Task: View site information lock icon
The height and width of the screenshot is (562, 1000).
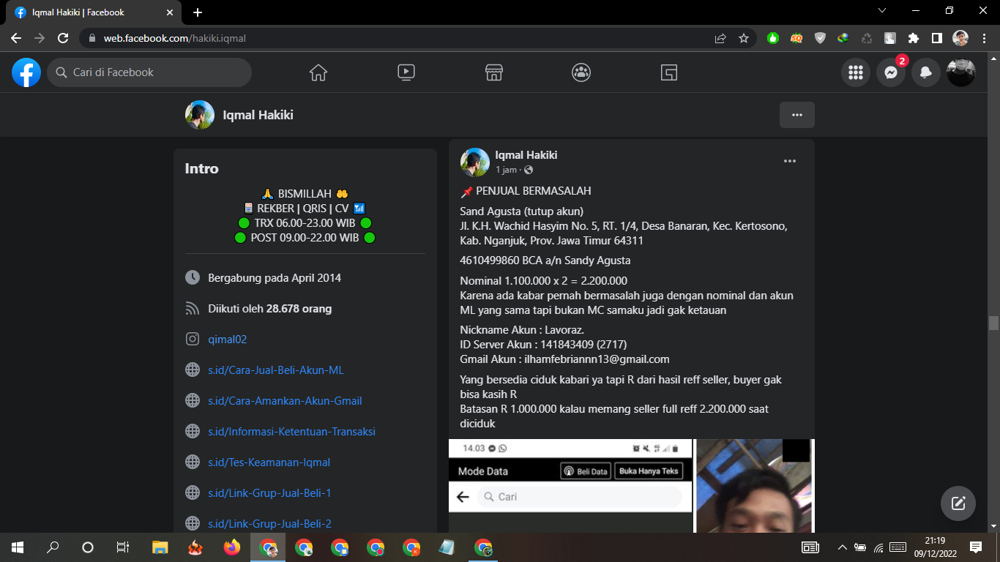Action: tap(92, 38)
